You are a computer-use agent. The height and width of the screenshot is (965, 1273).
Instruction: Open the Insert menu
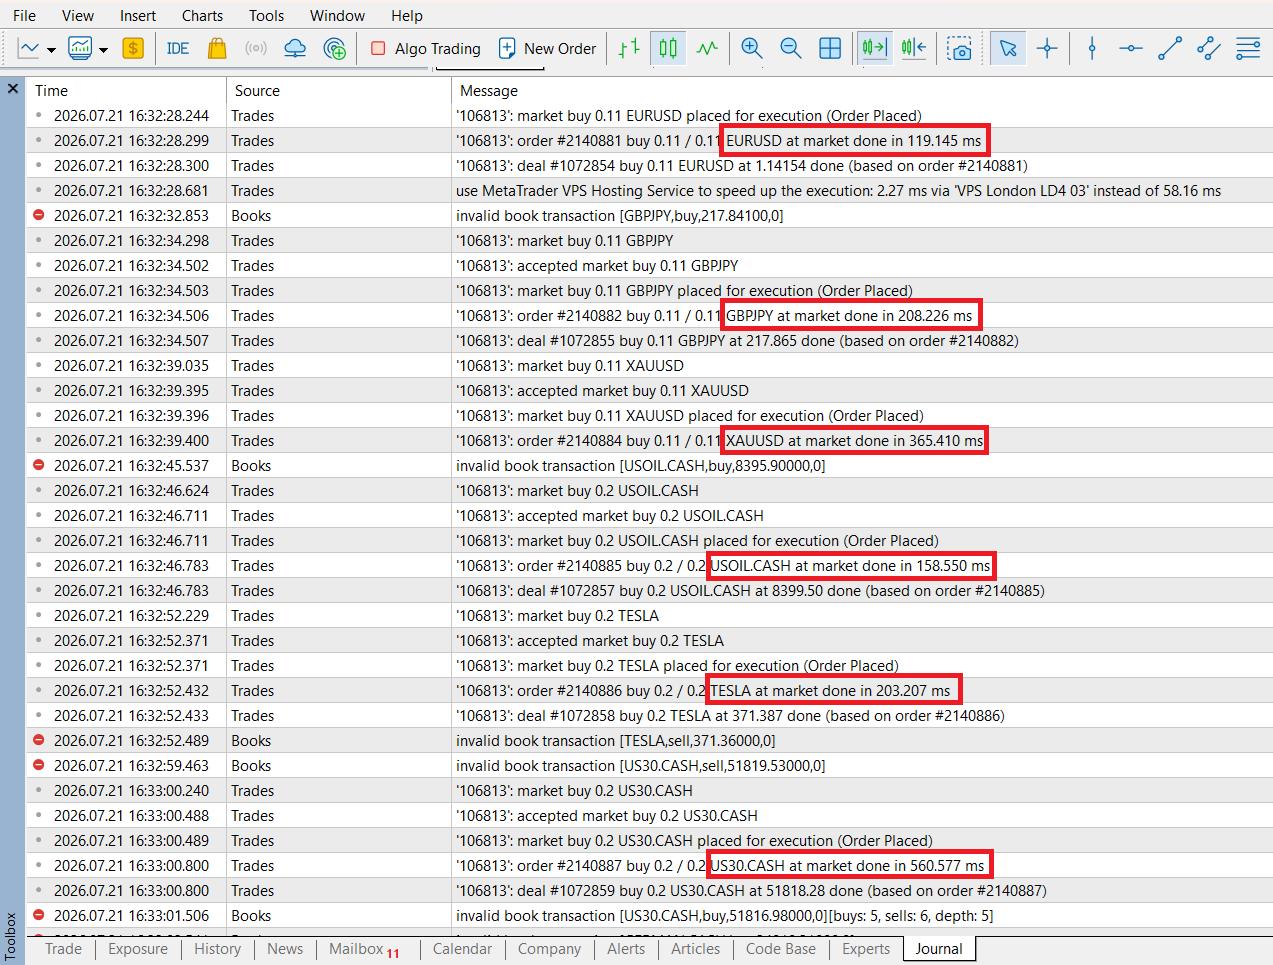click(138, 15)
